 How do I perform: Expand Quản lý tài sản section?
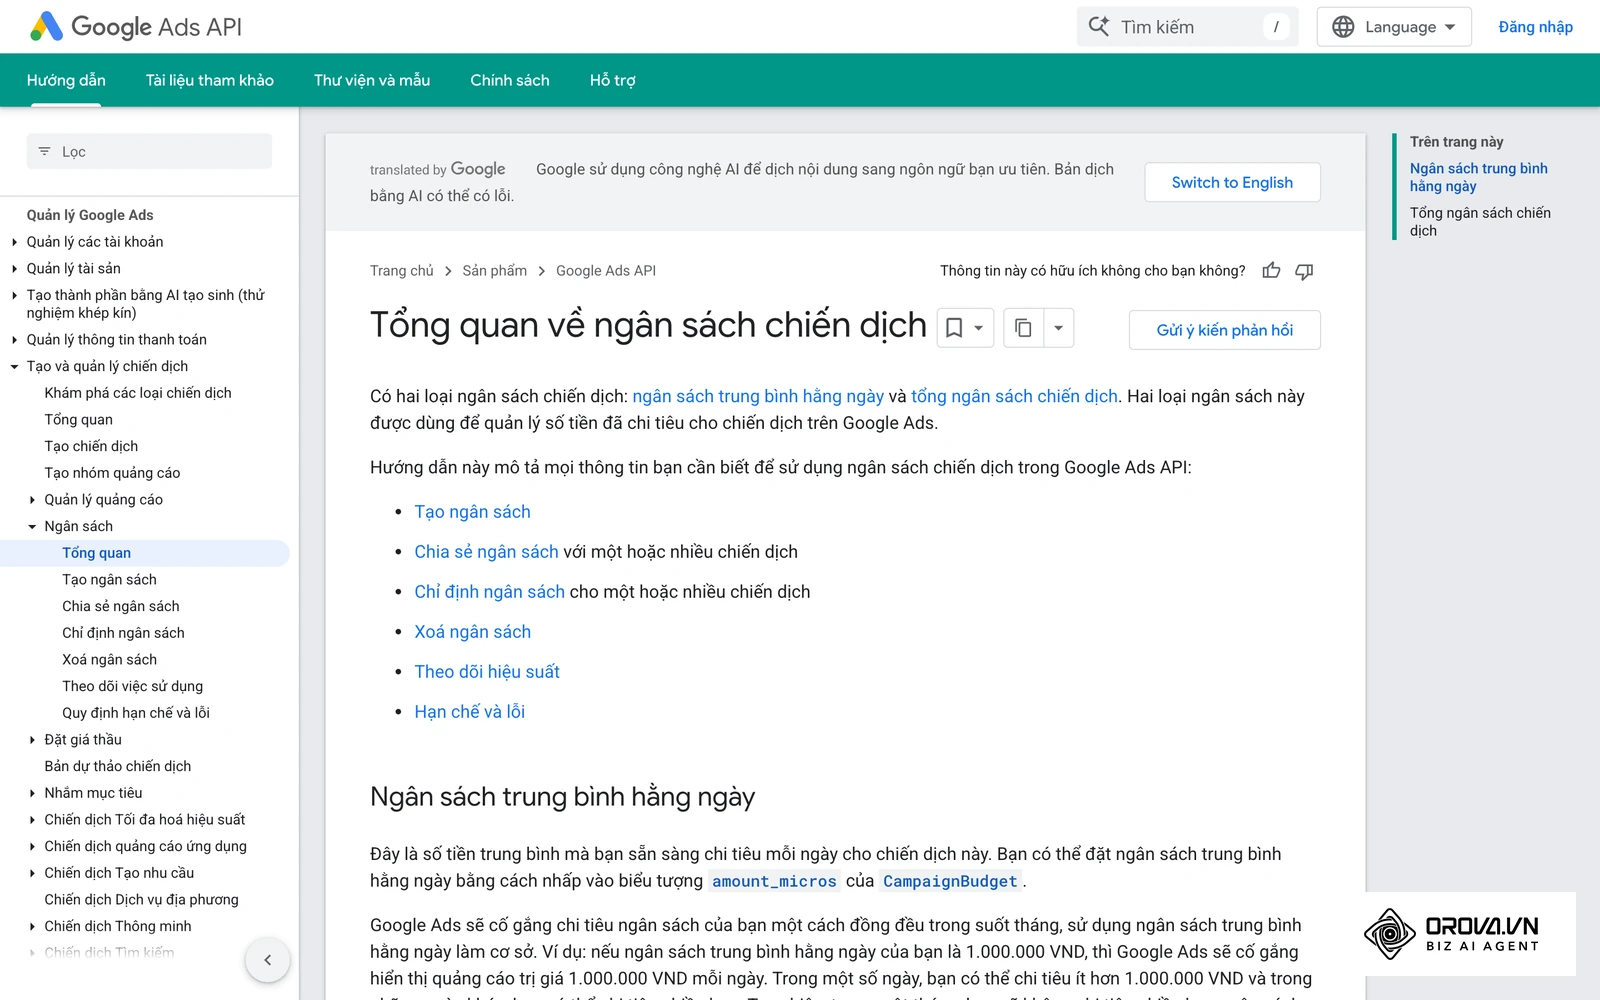tap(14, 269)
